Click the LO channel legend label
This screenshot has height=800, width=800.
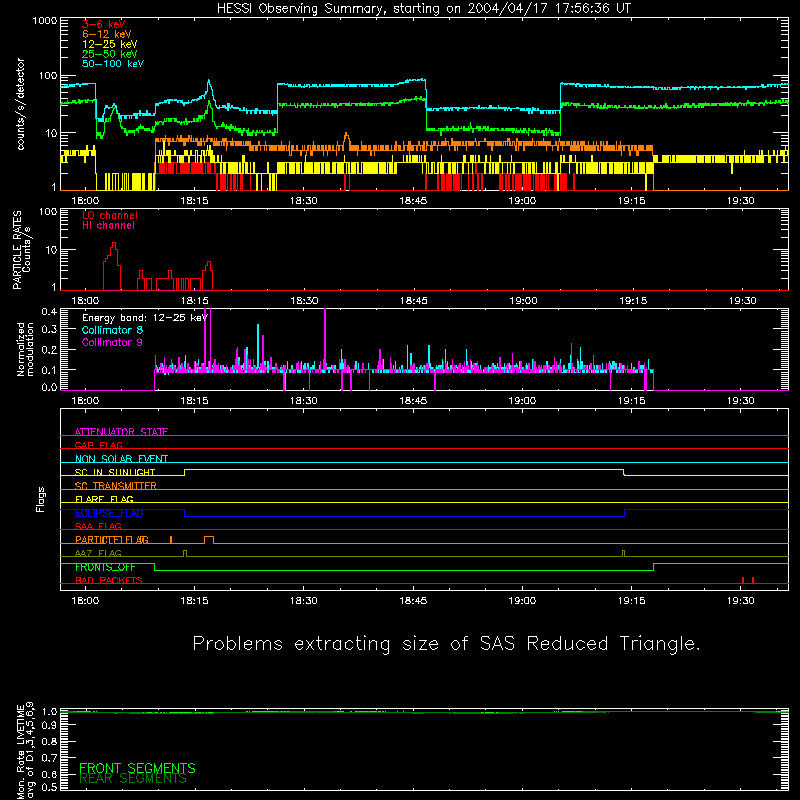pos(110,215)
